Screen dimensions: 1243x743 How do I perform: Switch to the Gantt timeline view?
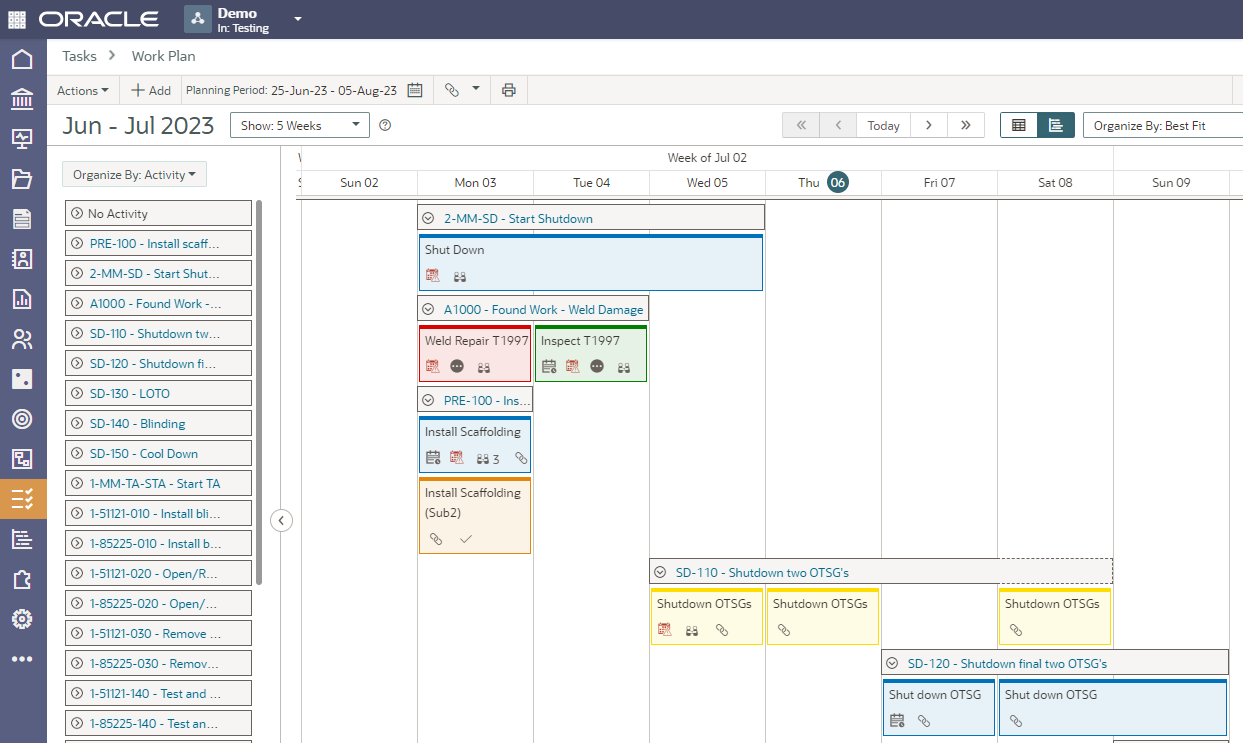(x=1055, y=125)
